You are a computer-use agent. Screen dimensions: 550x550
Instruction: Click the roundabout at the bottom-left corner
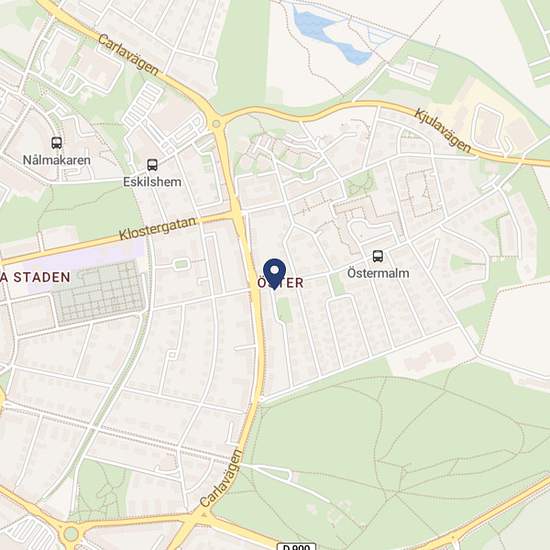[x=71, y=534]
